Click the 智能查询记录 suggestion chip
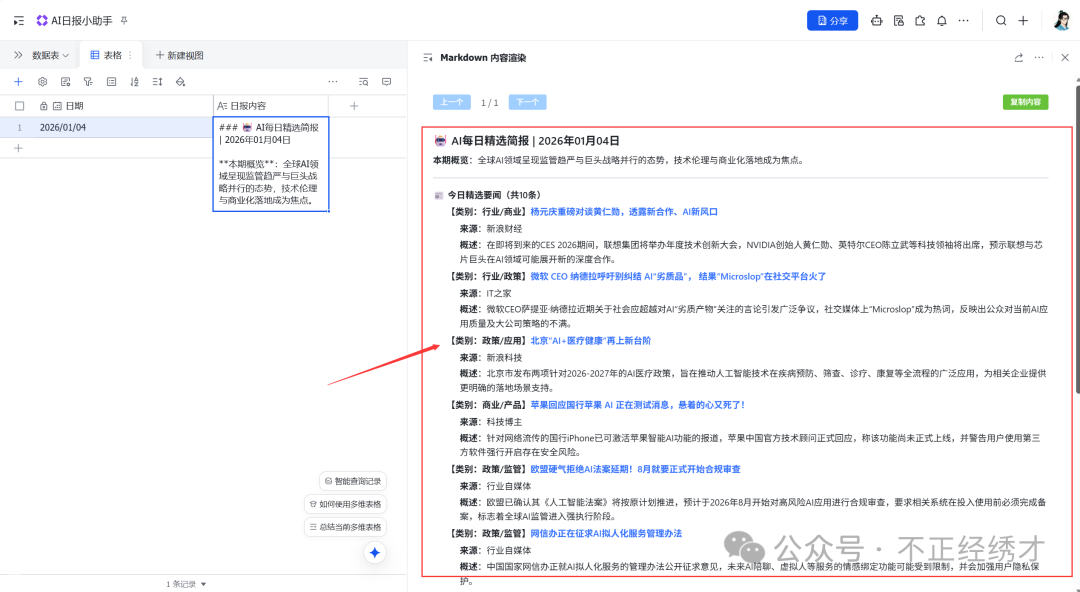The height and width of the screenshot is (592, 1080). click(353, 481)
